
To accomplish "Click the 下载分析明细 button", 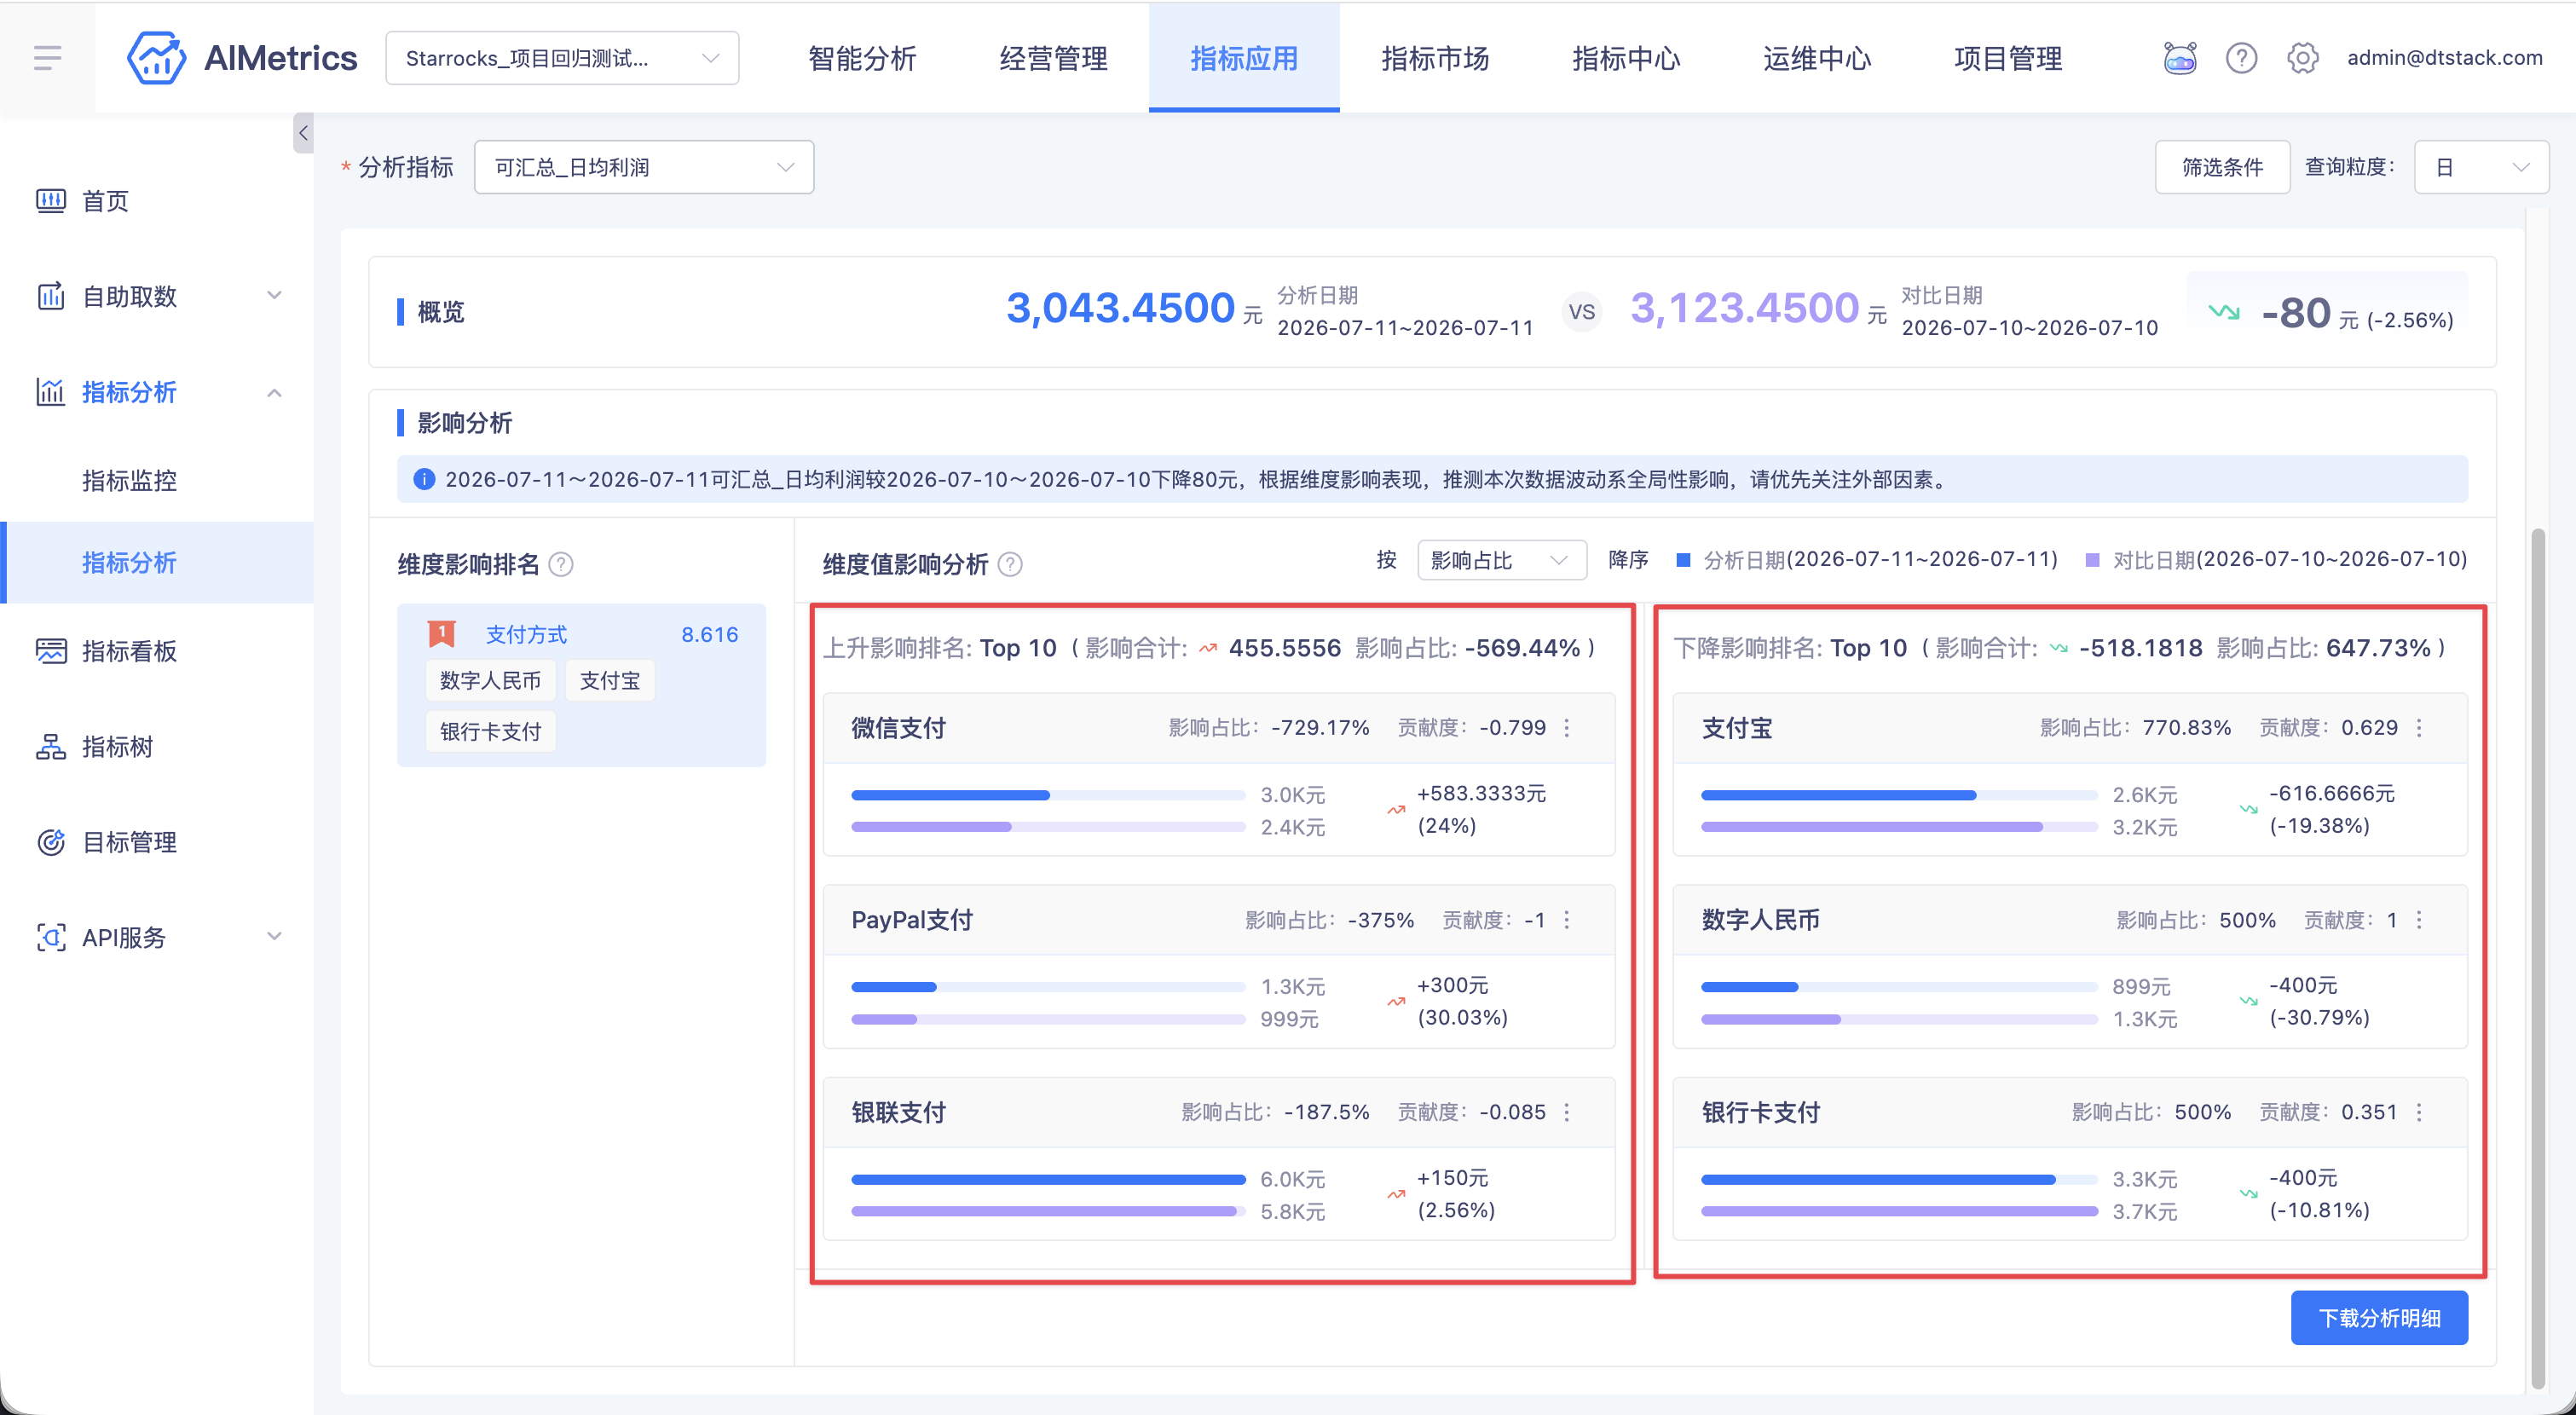I will point(2379,1318).
